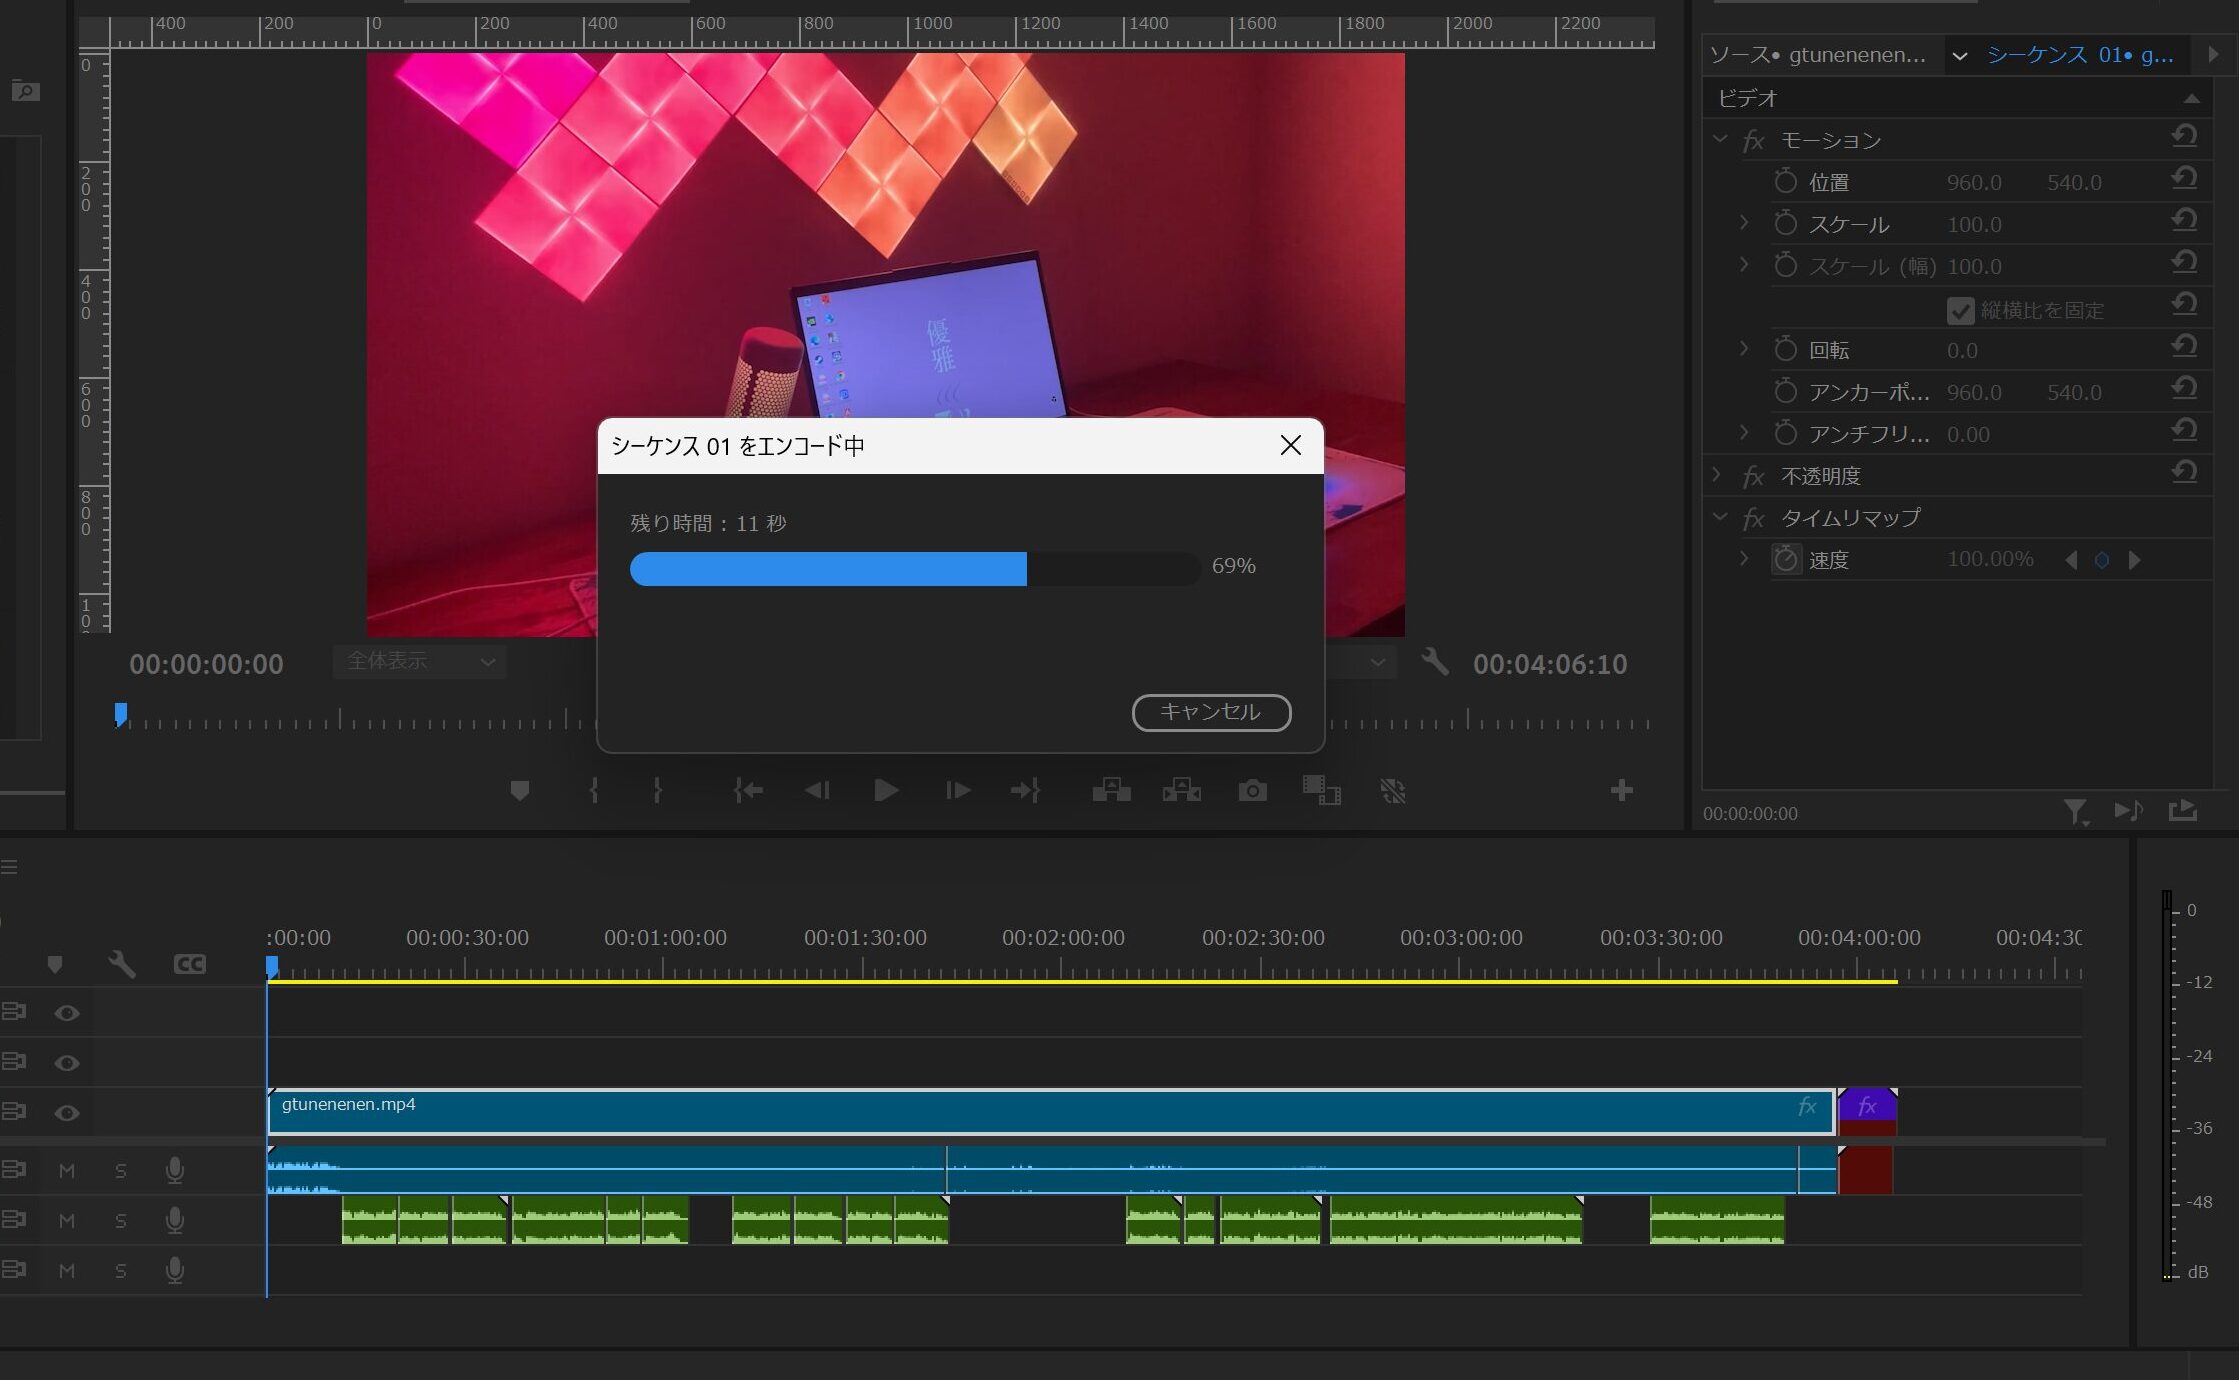
Task: Collapse the タイムリマップ effect
Action: pyautogui.click(x=1720, y=517)
